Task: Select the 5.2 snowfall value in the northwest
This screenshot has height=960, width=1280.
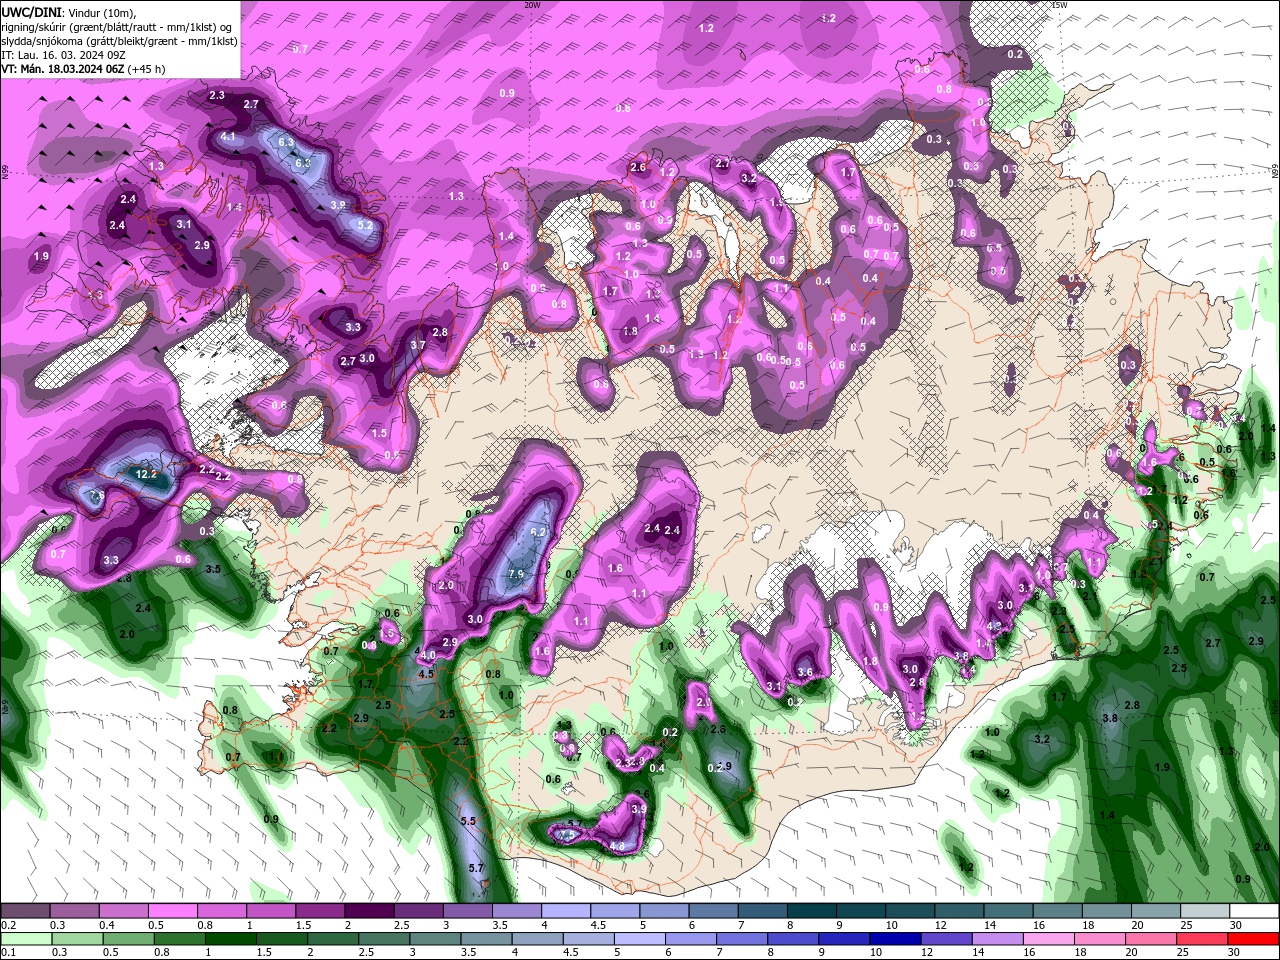Action: tap(365, 226)
